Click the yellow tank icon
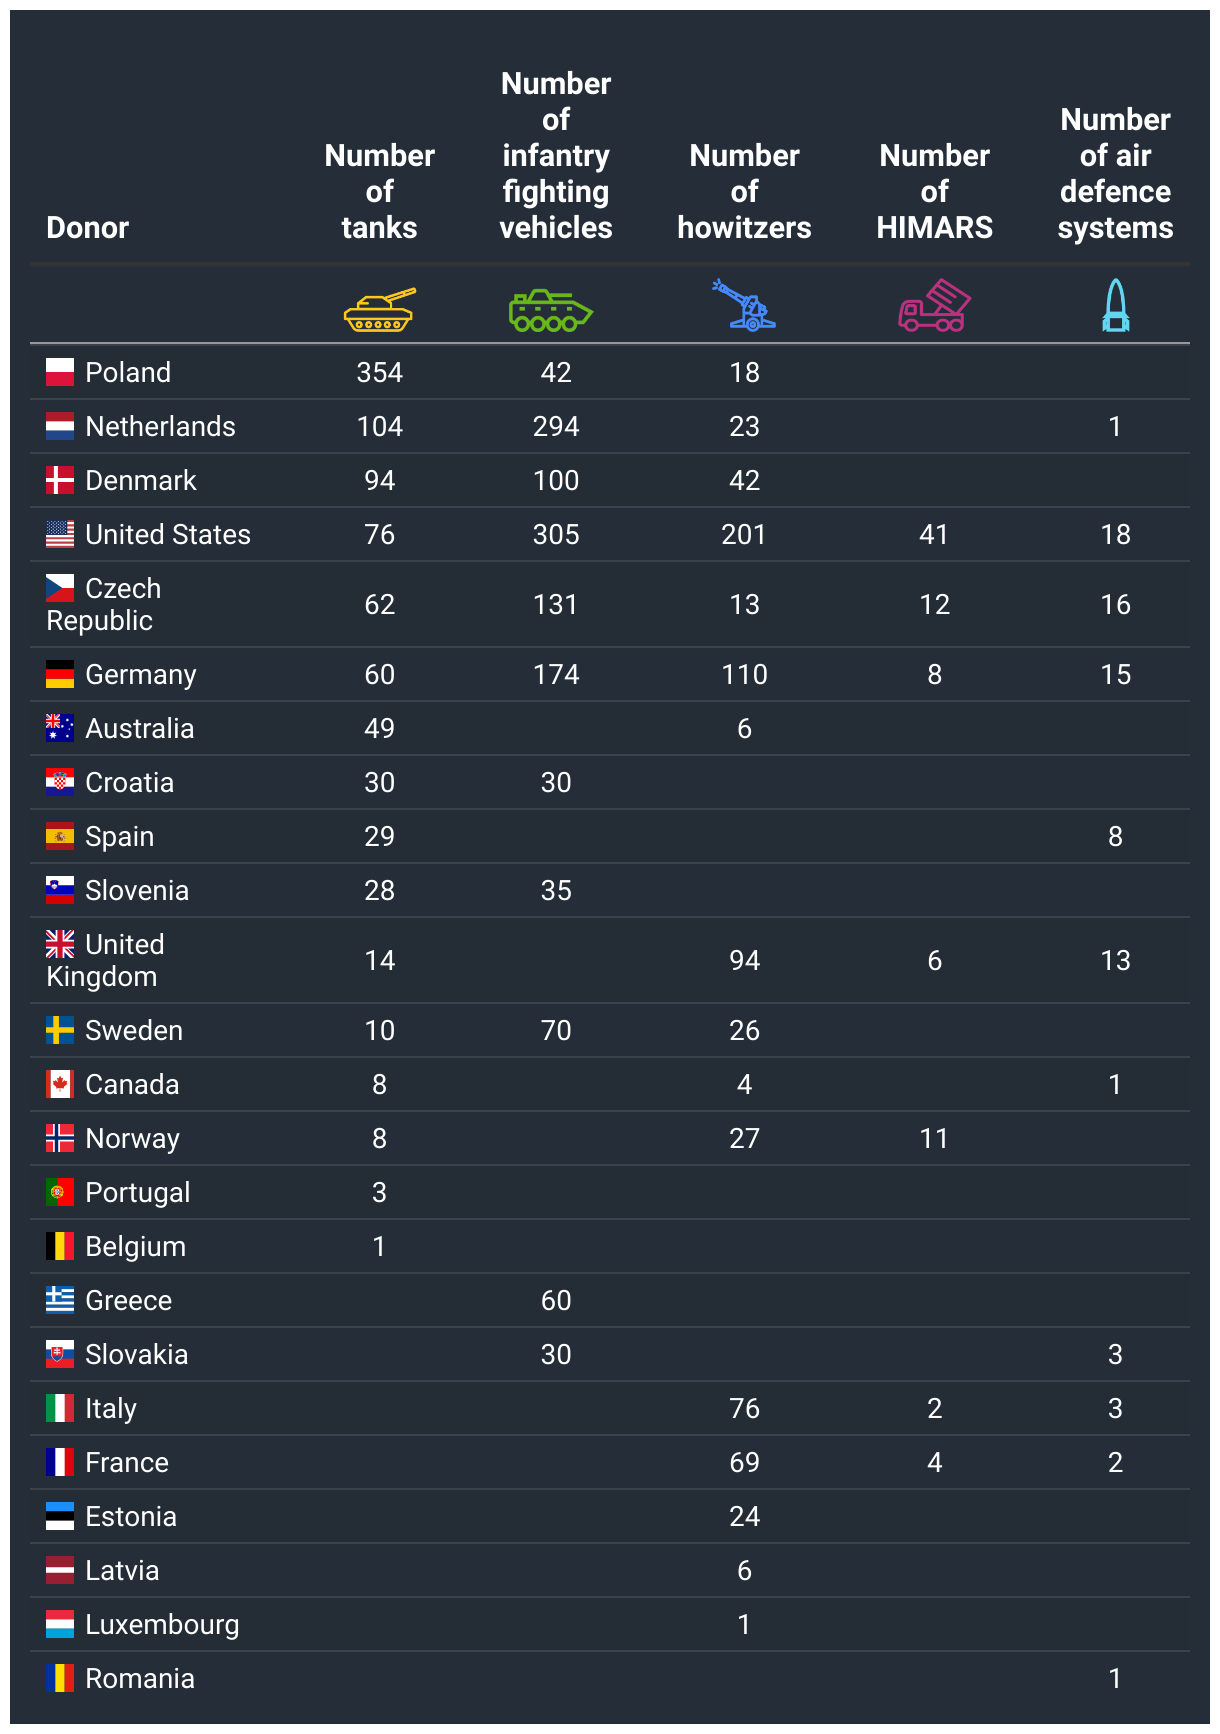This screenshot has height=1734, width=1220. pyautogui.click(x=379, y=309)
